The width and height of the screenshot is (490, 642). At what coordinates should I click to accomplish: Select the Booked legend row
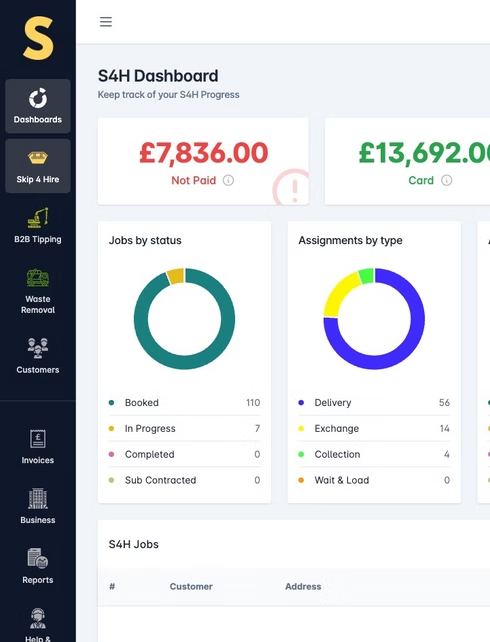[x=184, y=402]
